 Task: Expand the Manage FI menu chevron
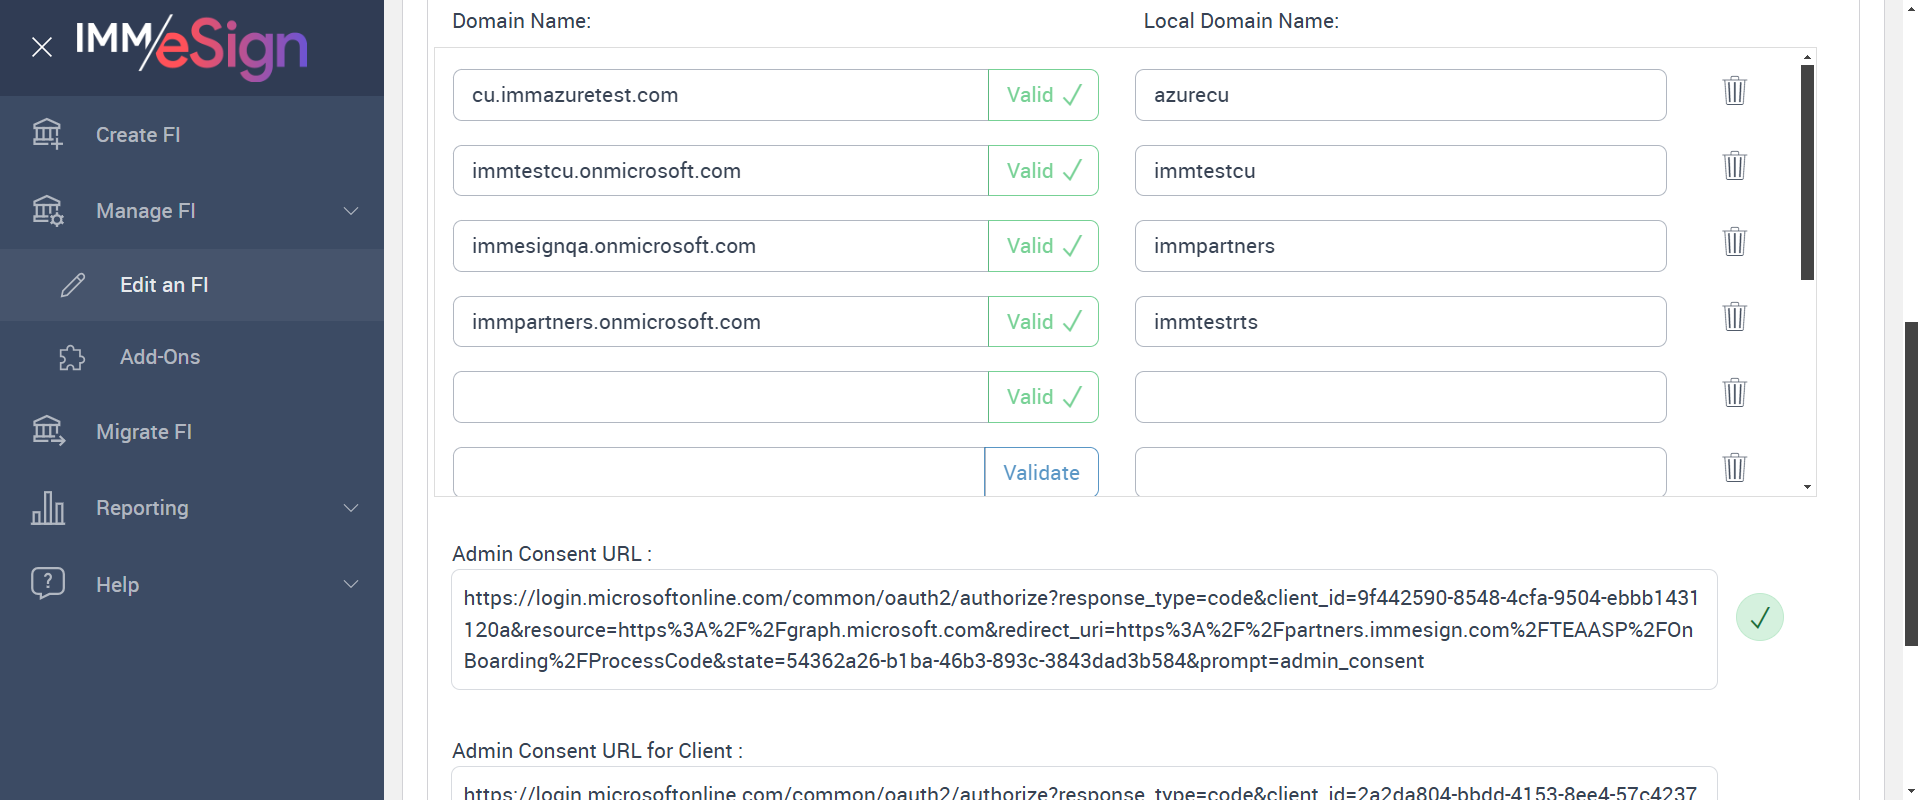pos(351,211)
